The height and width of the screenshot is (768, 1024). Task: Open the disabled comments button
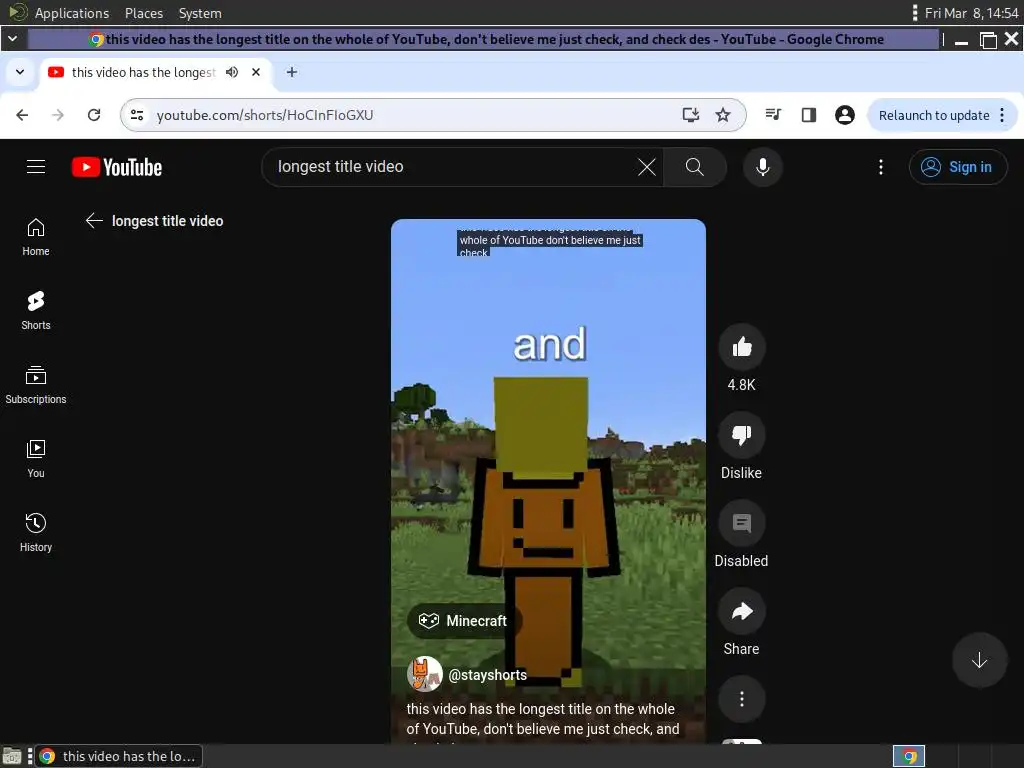click(742, 523)
